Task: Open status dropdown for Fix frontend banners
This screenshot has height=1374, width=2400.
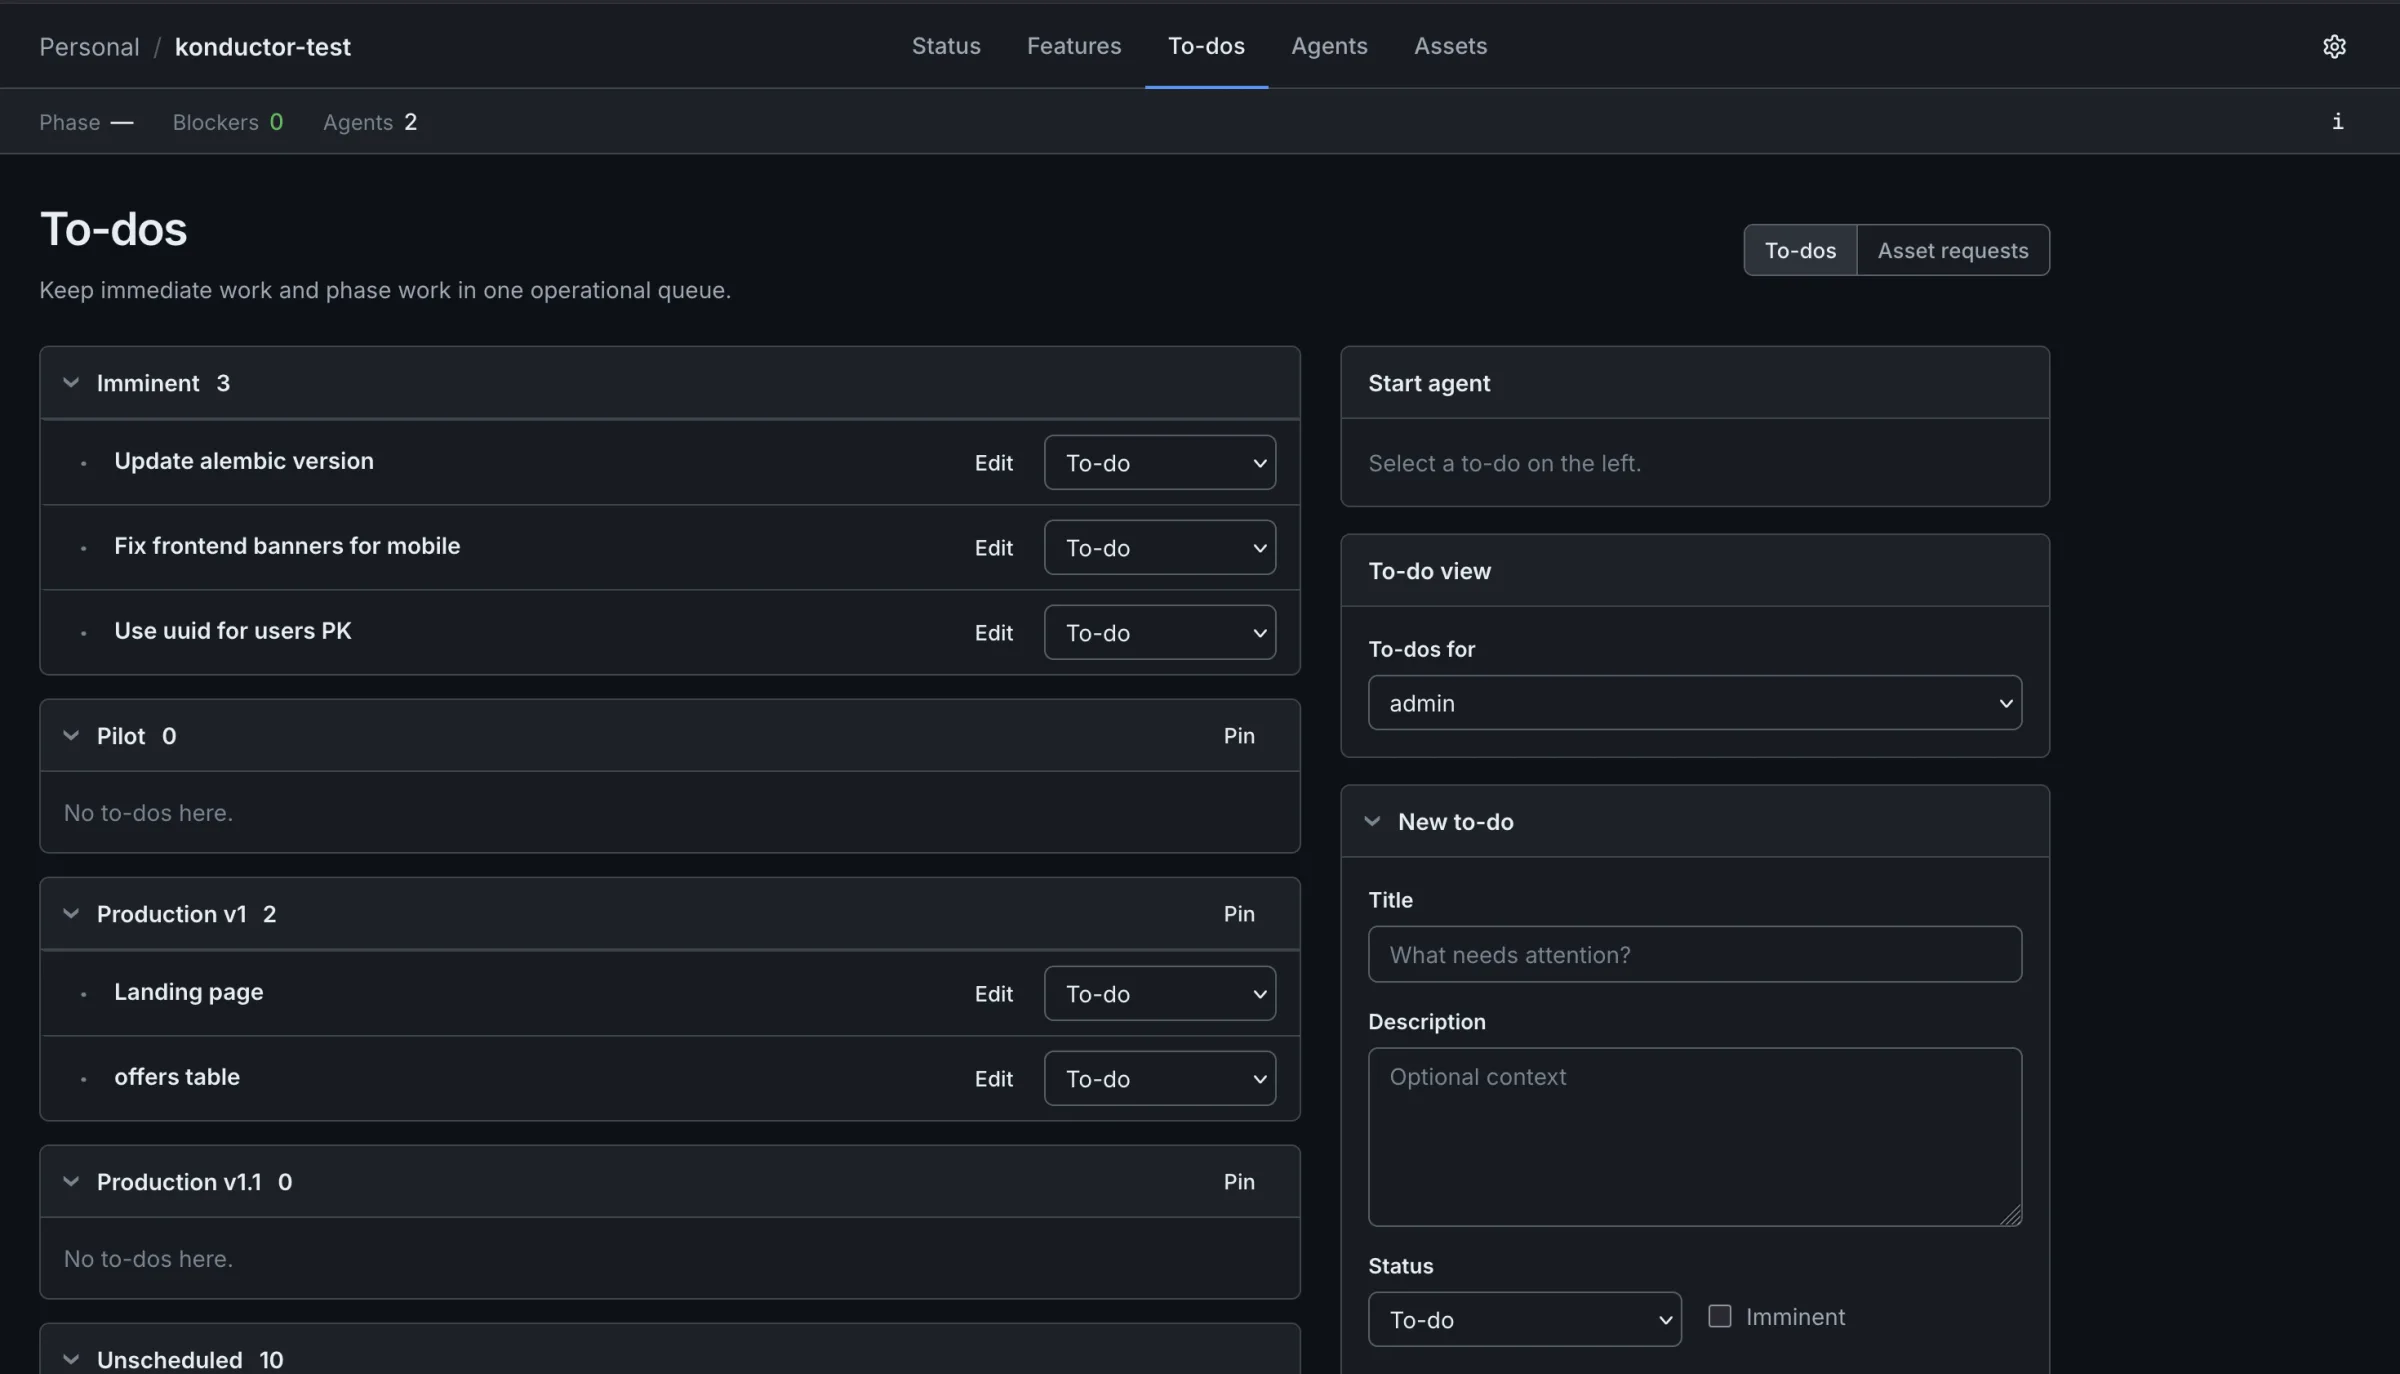Action: tap(1160, 548)
